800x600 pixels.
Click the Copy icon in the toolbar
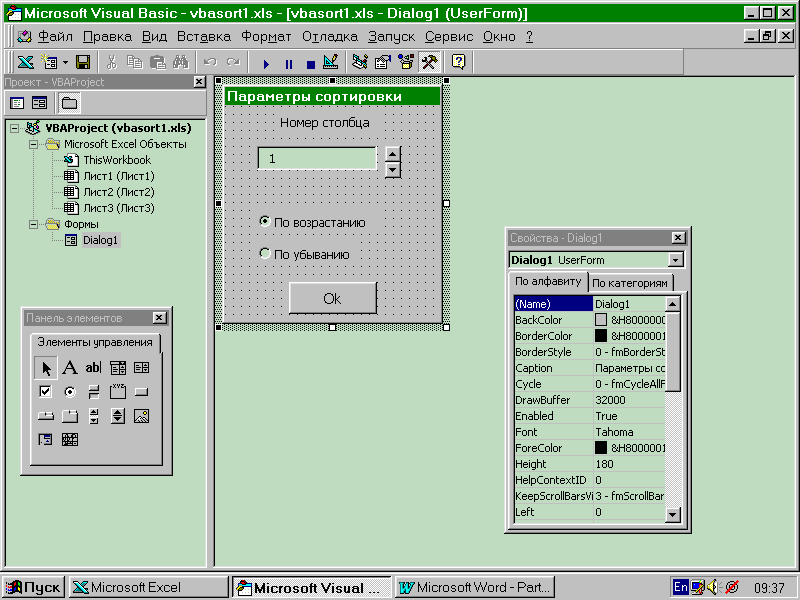click(135, 62)
